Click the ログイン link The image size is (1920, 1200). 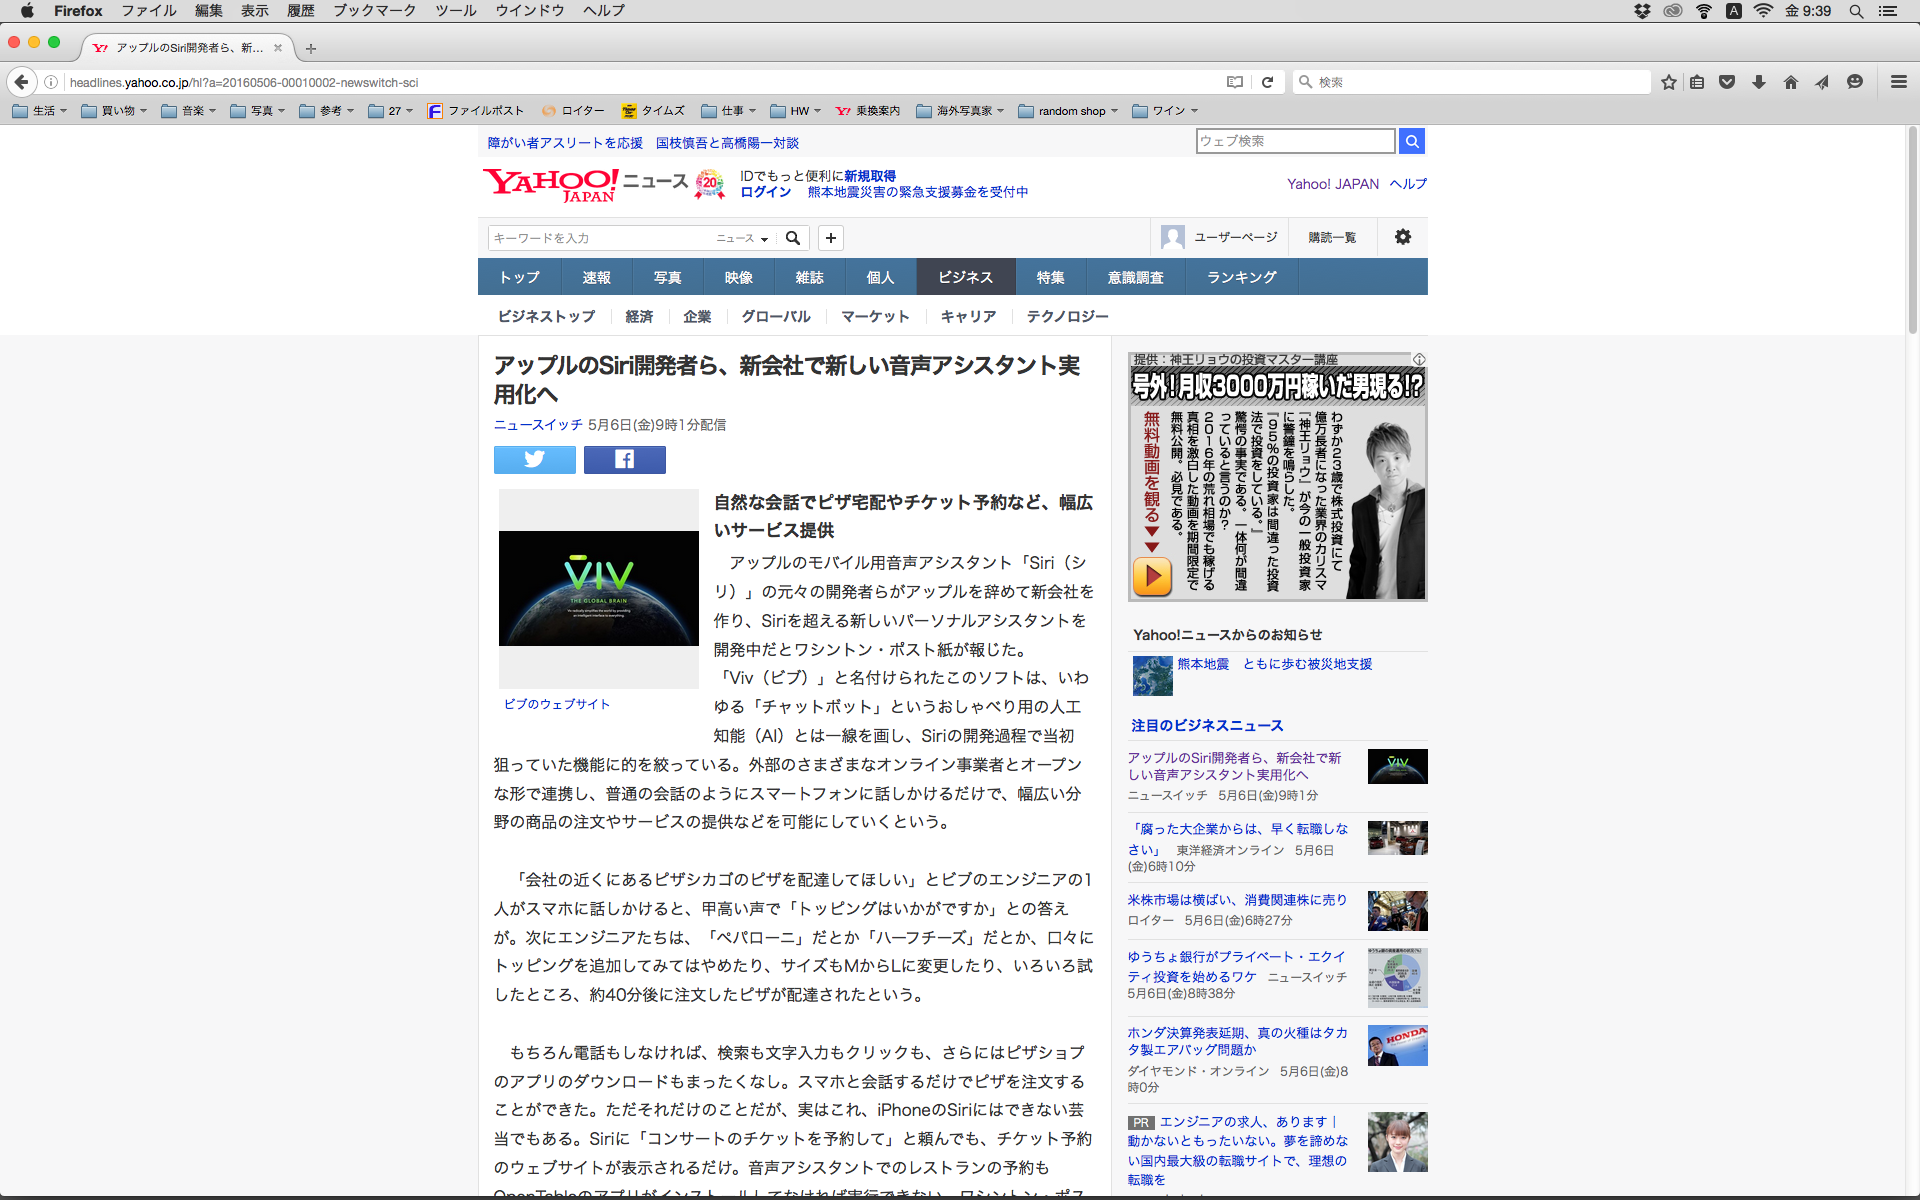point(765,192)
